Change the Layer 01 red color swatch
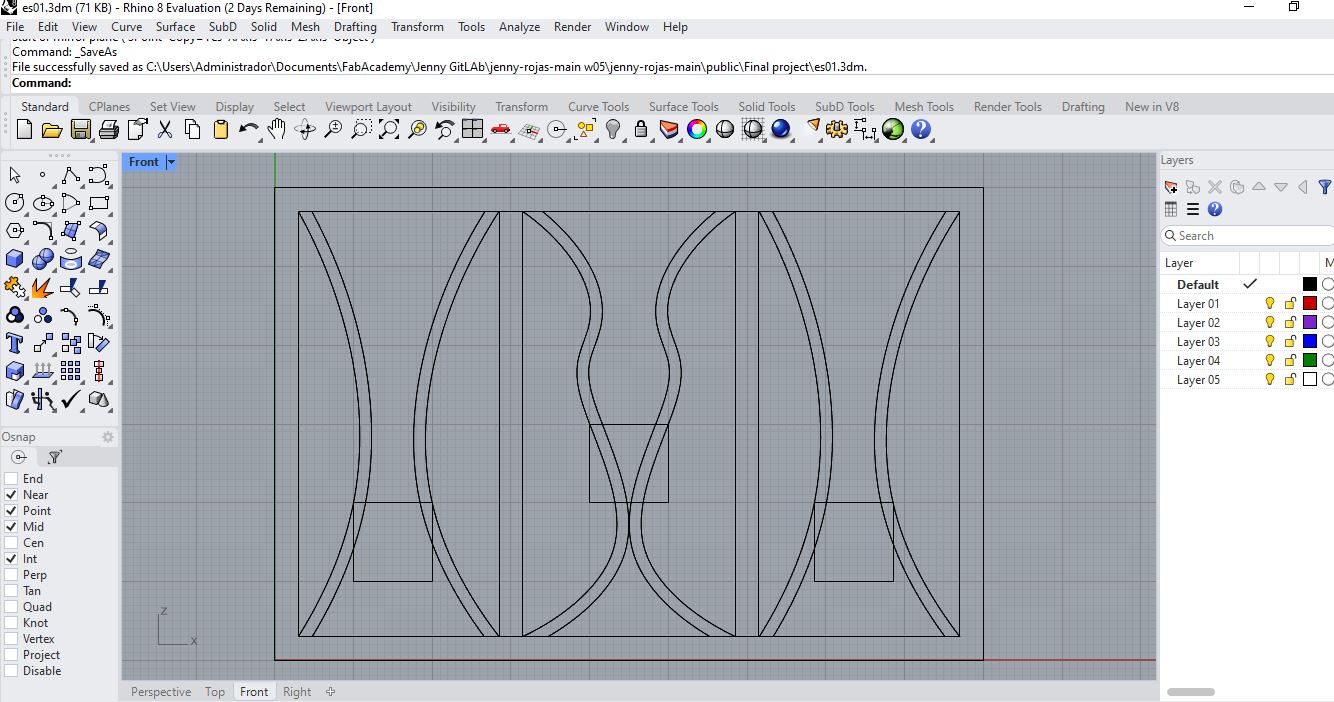This screenshot has height=702, width=1334. coord(1310,304)
